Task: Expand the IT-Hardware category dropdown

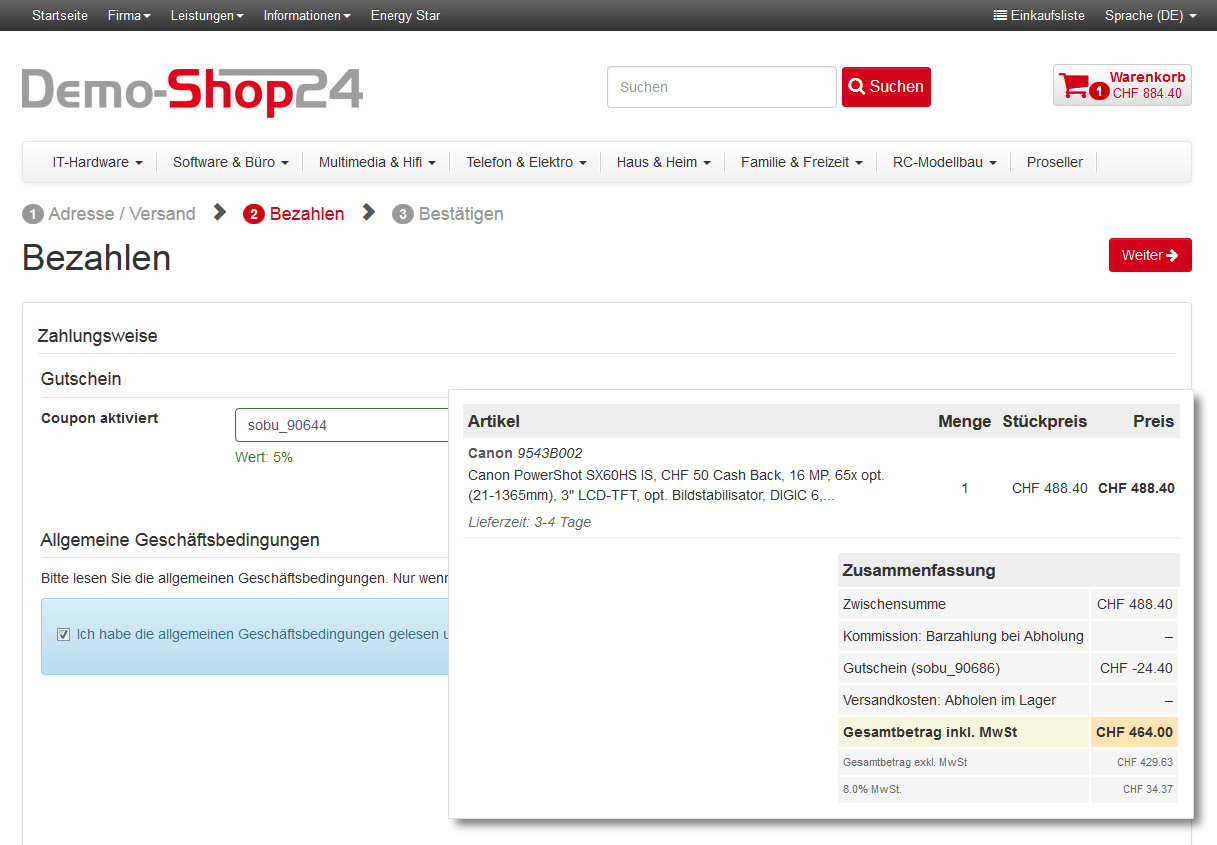Action: click(97, 162)
